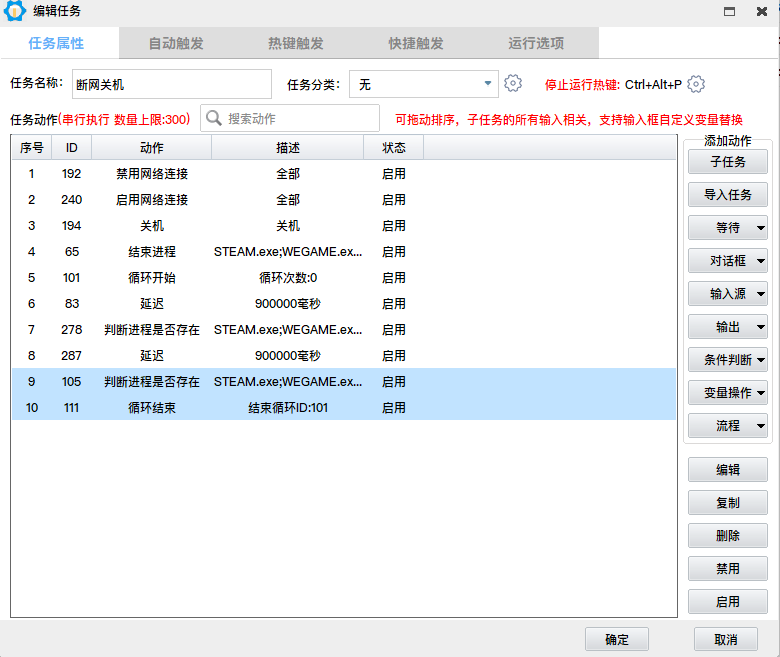Click 导入任务 to import a task
The height and width of the screenshot is (657, 780).
[x=728, y=195]
